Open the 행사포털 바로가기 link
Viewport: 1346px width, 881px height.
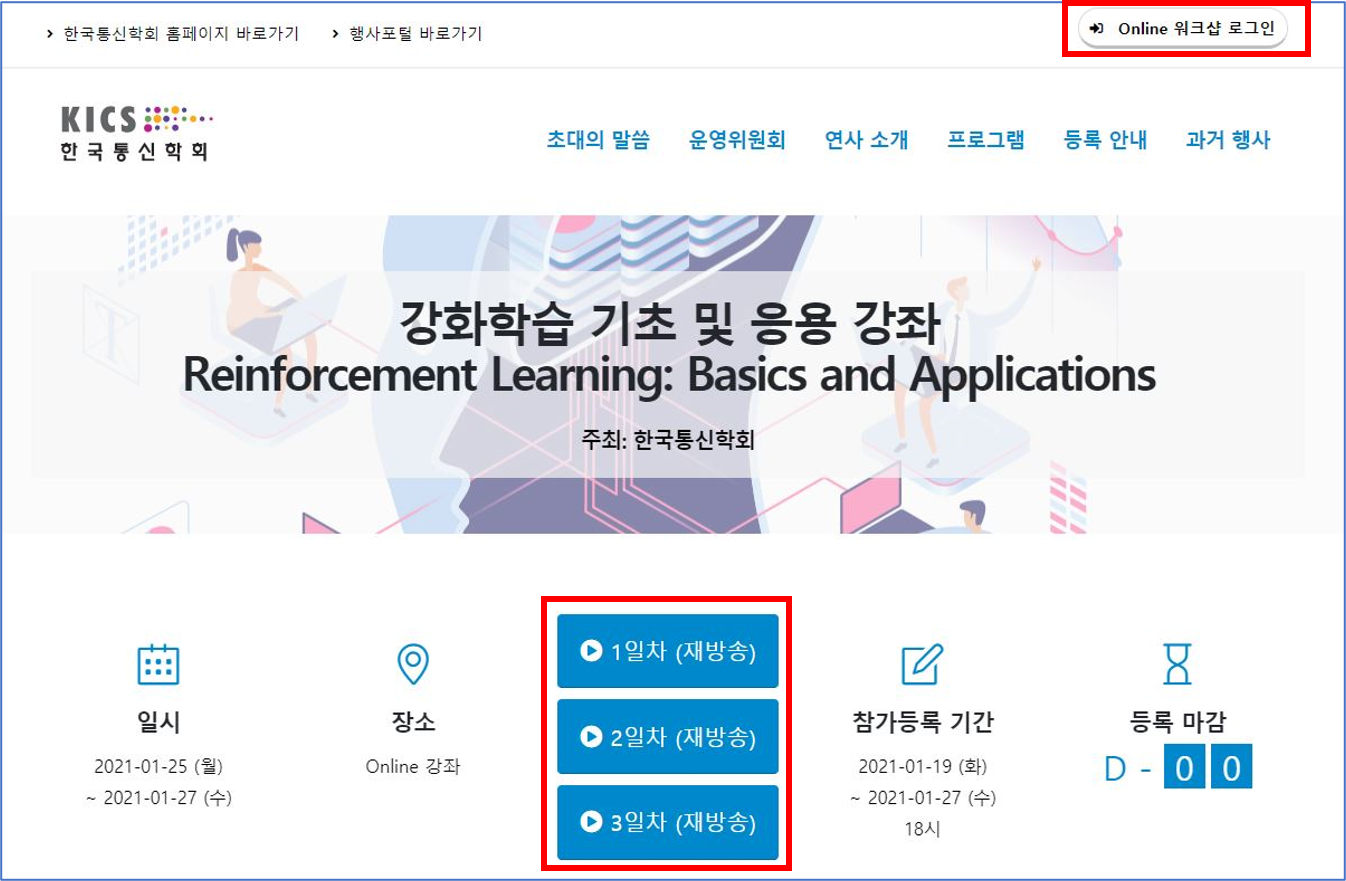(x=415, y=33)
